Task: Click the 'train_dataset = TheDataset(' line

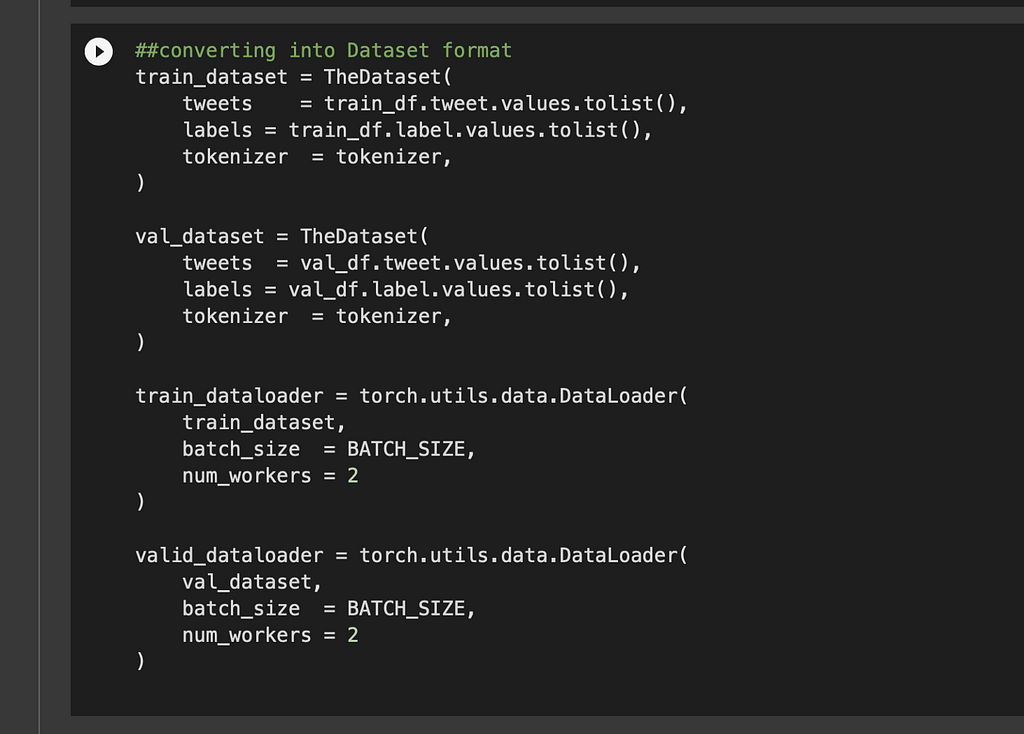Action: 293,77
